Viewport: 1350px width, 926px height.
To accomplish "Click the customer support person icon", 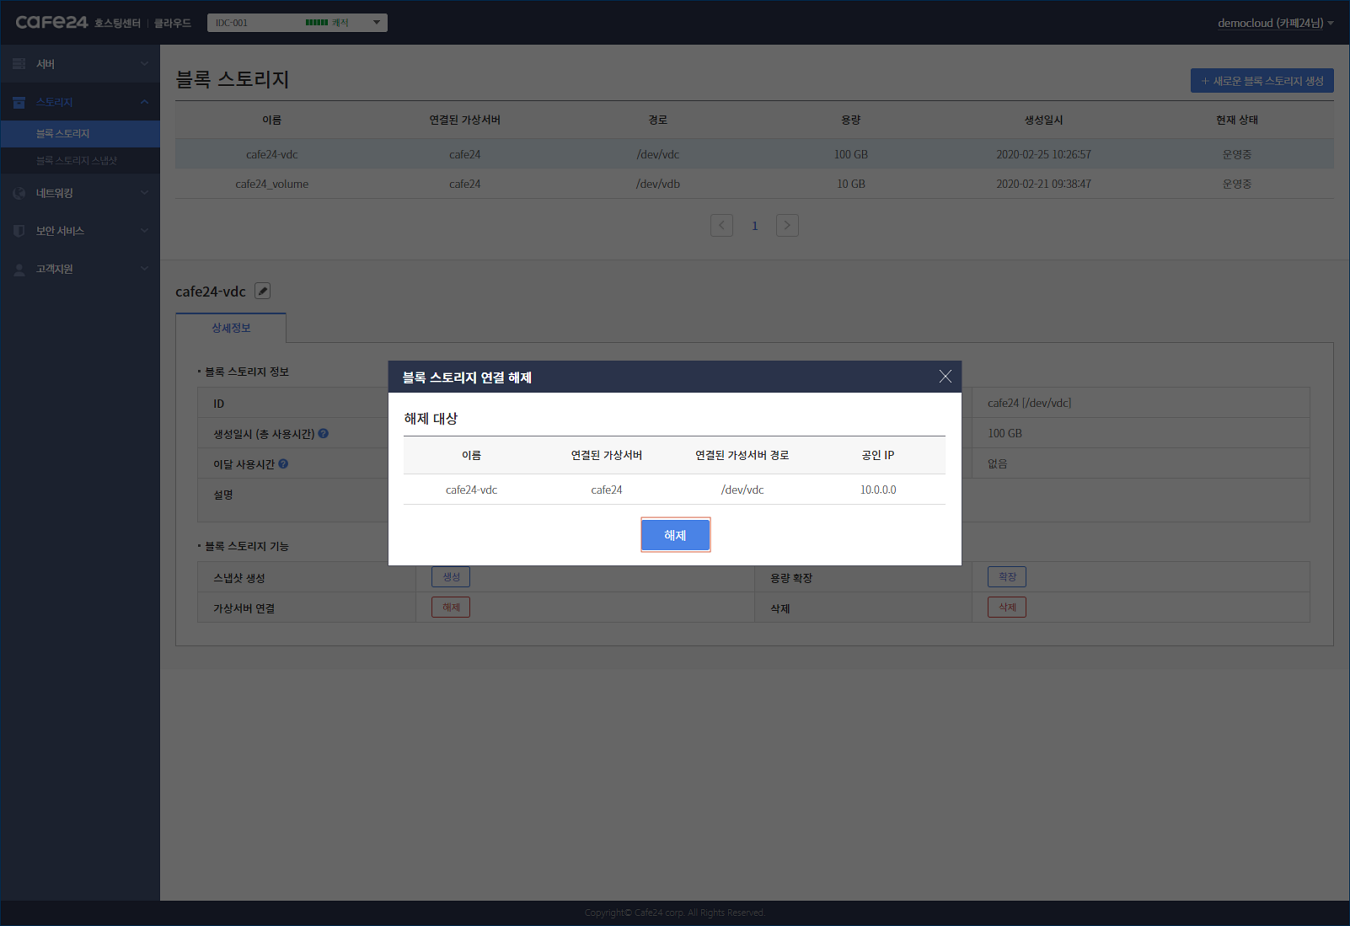I will coord(19,269).
